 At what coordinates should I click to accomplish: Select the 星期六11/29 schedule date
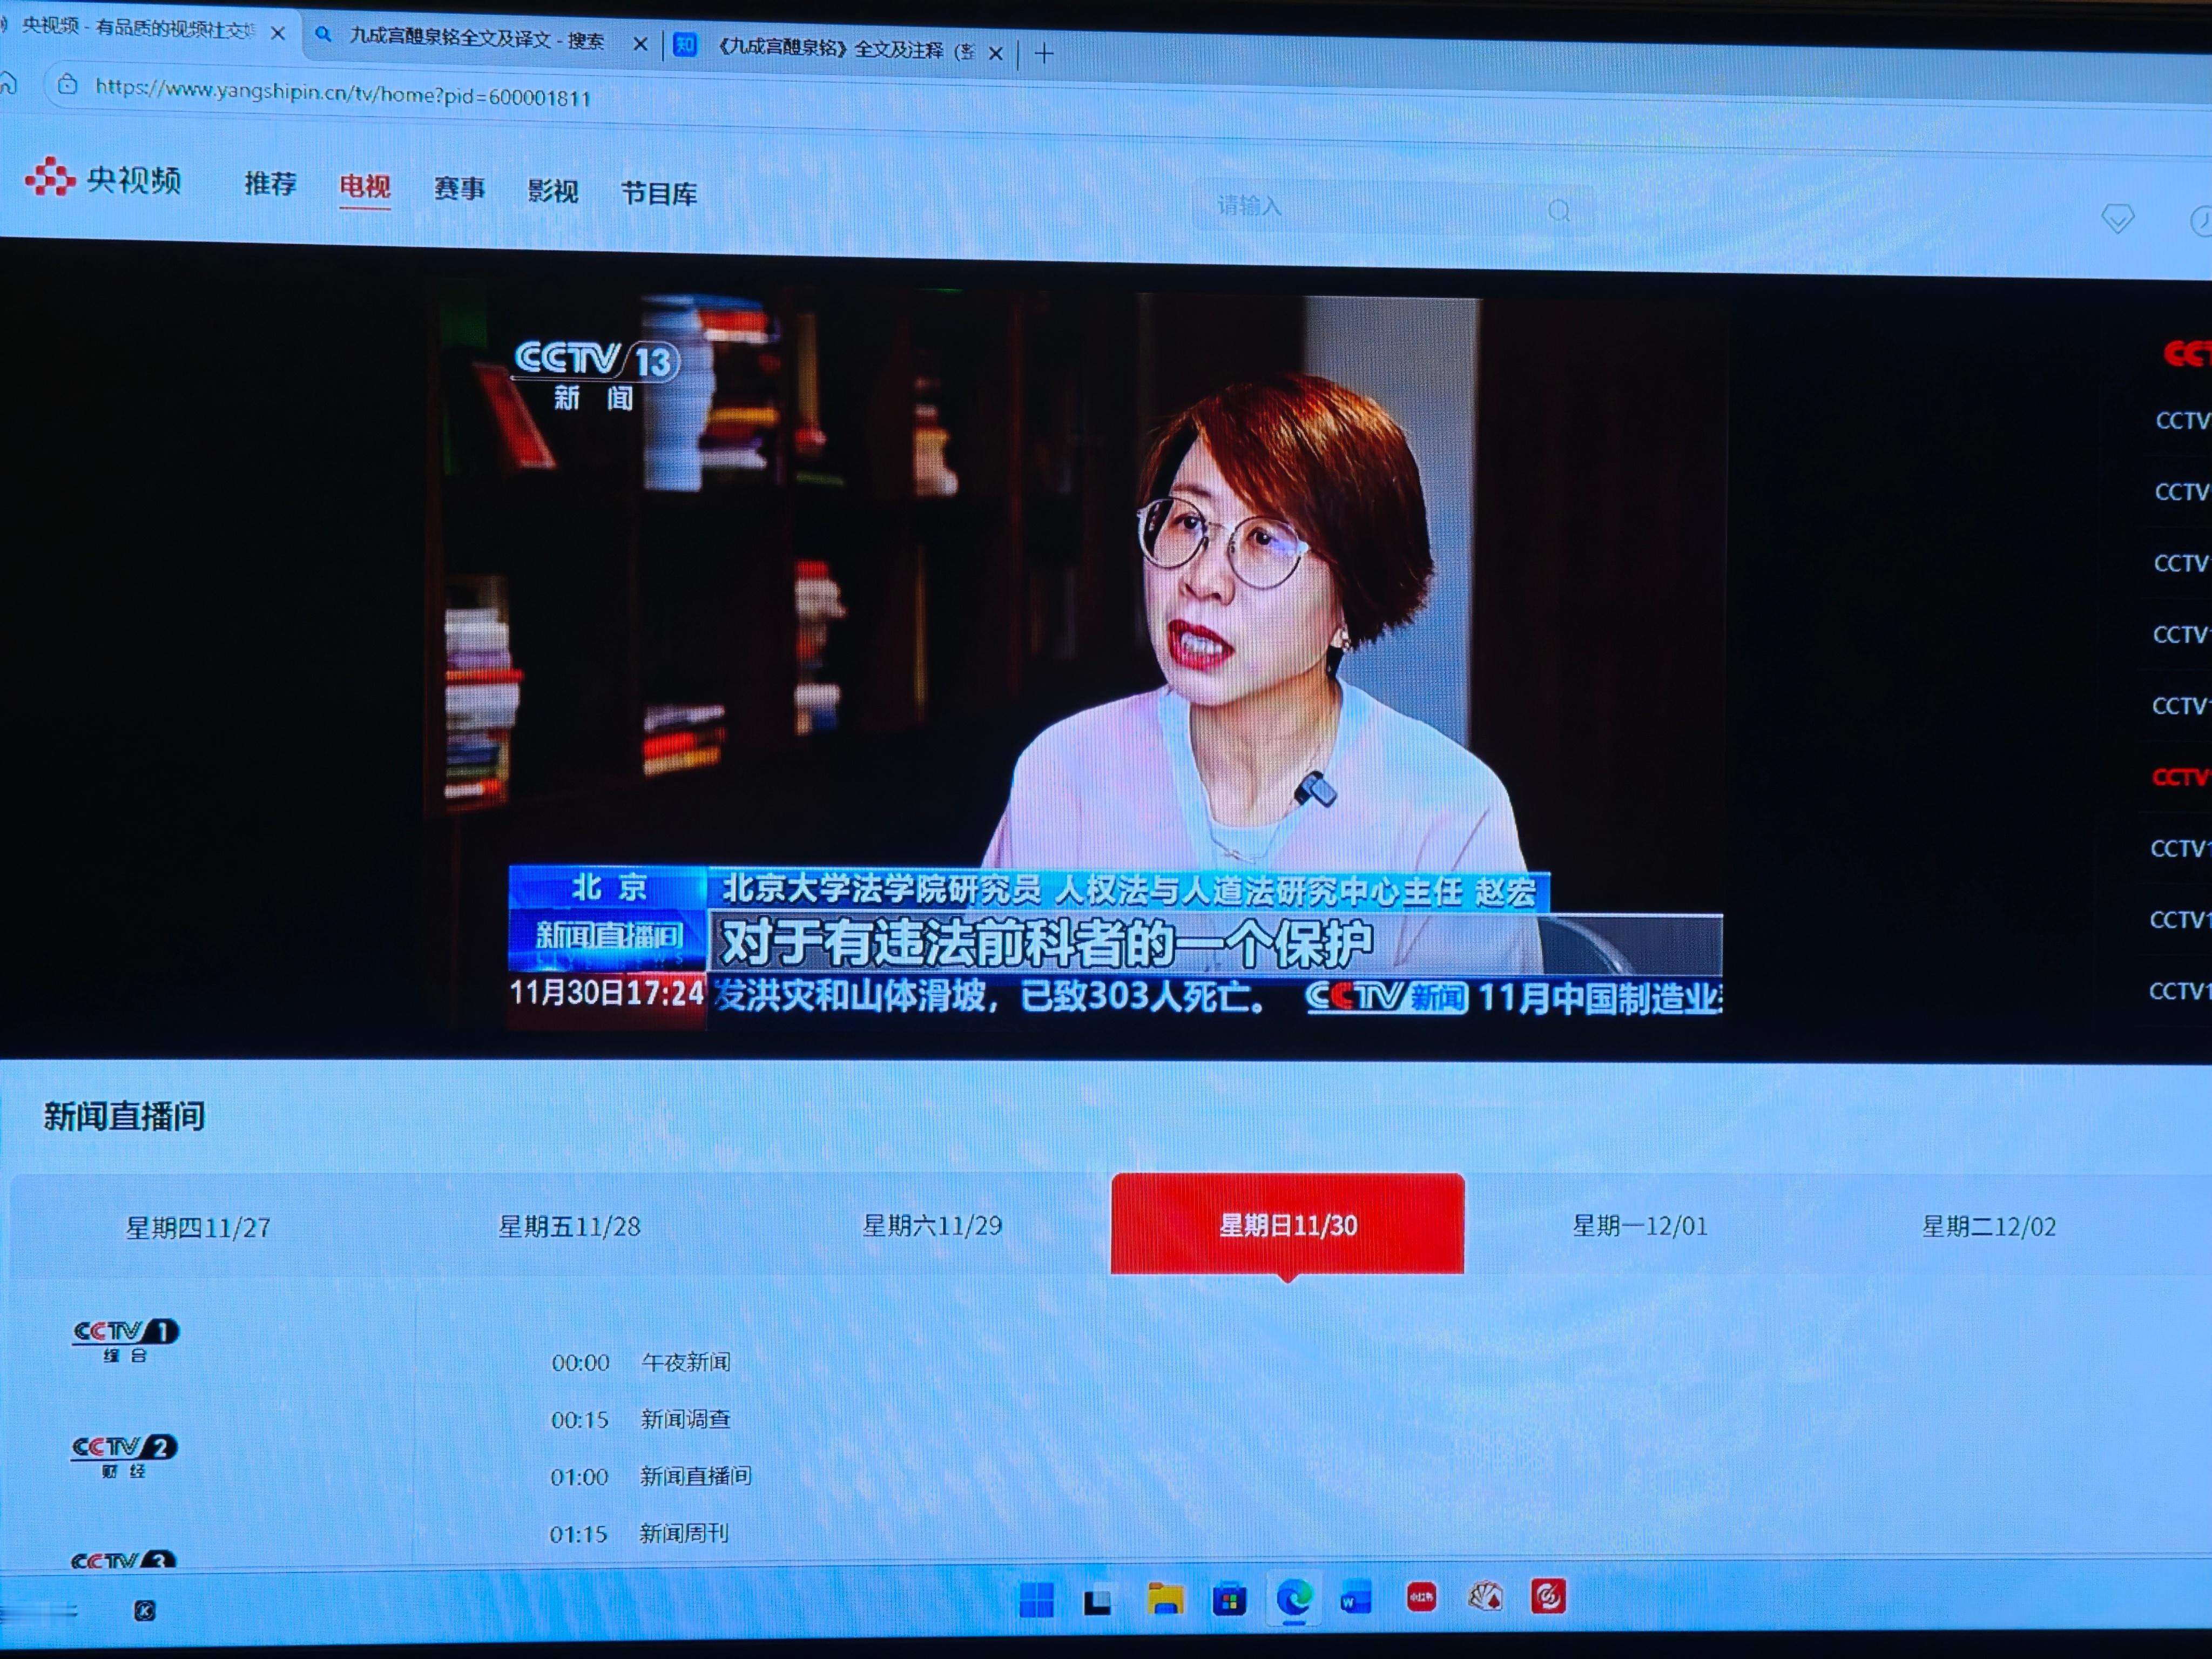tap(931, 1226)
